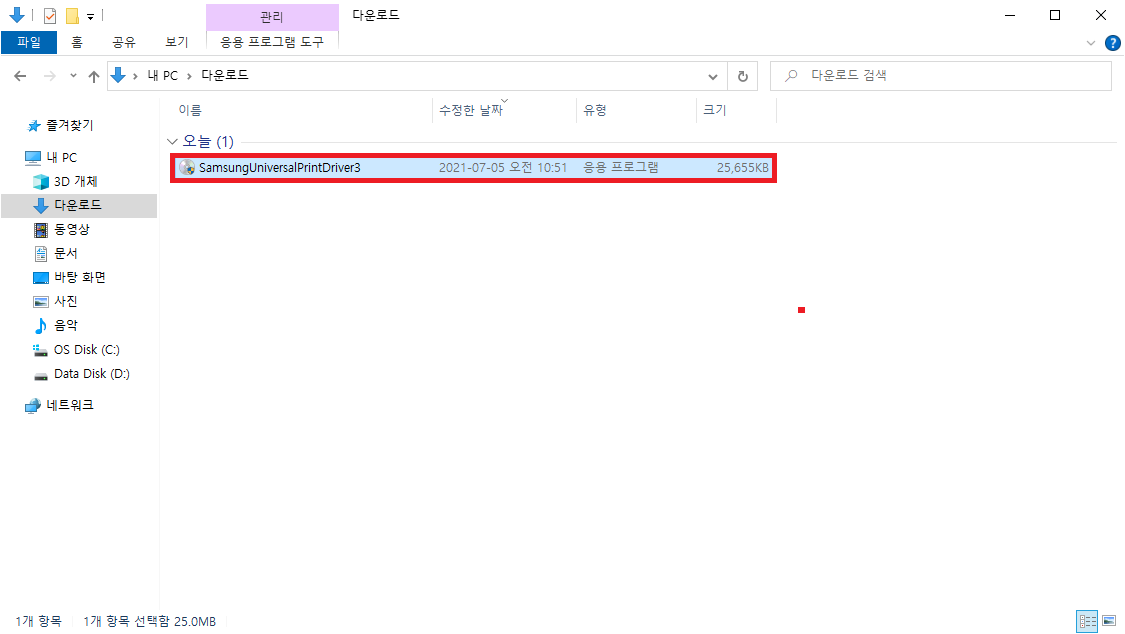Open OS Disk (C:) drive
Image resolution: width=1125 pixels, height=634 pixels.
coord(87,349)
